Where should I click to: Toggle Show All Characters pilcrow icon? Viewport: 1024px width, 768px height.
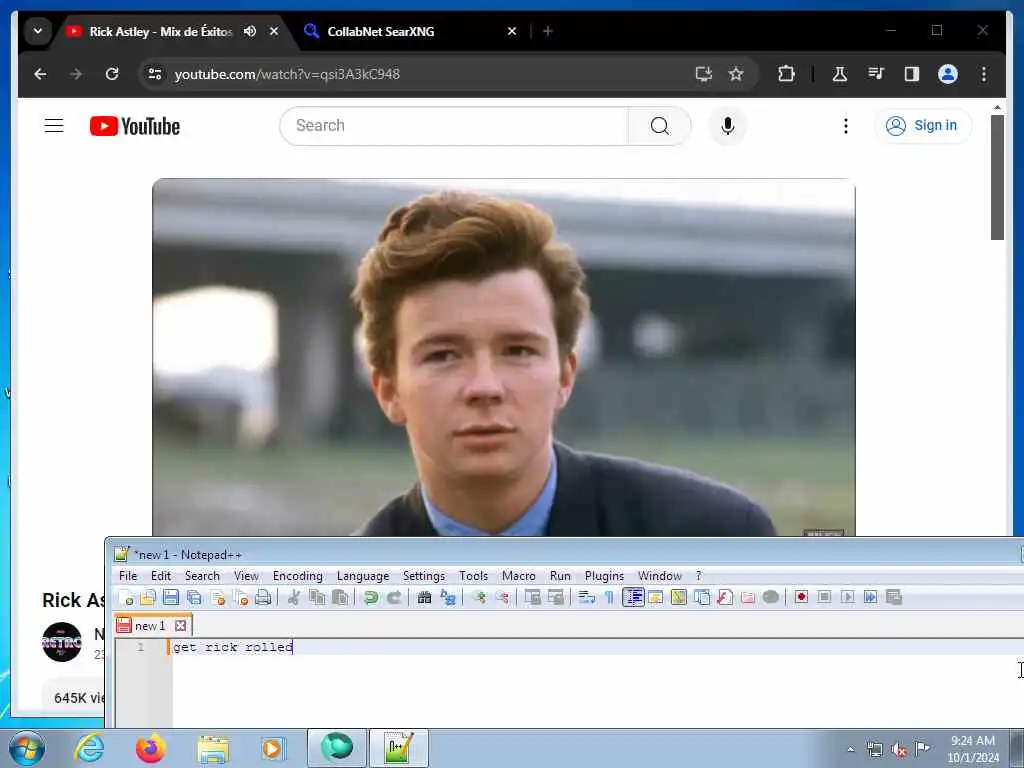[609, 598]
